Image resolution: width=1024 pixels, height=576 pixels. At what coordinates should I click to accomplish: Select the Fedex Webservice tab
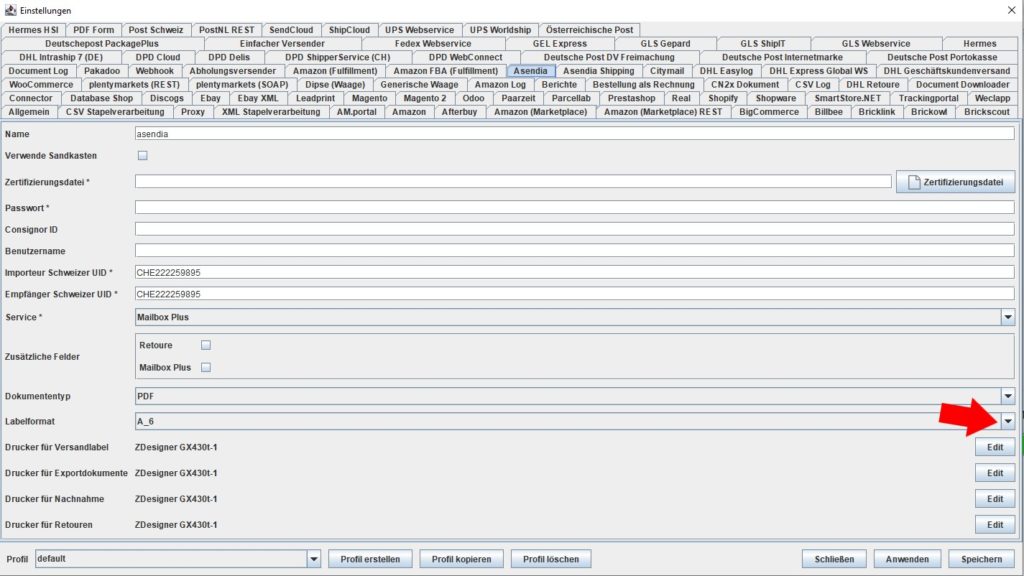(x=432, y=43)
